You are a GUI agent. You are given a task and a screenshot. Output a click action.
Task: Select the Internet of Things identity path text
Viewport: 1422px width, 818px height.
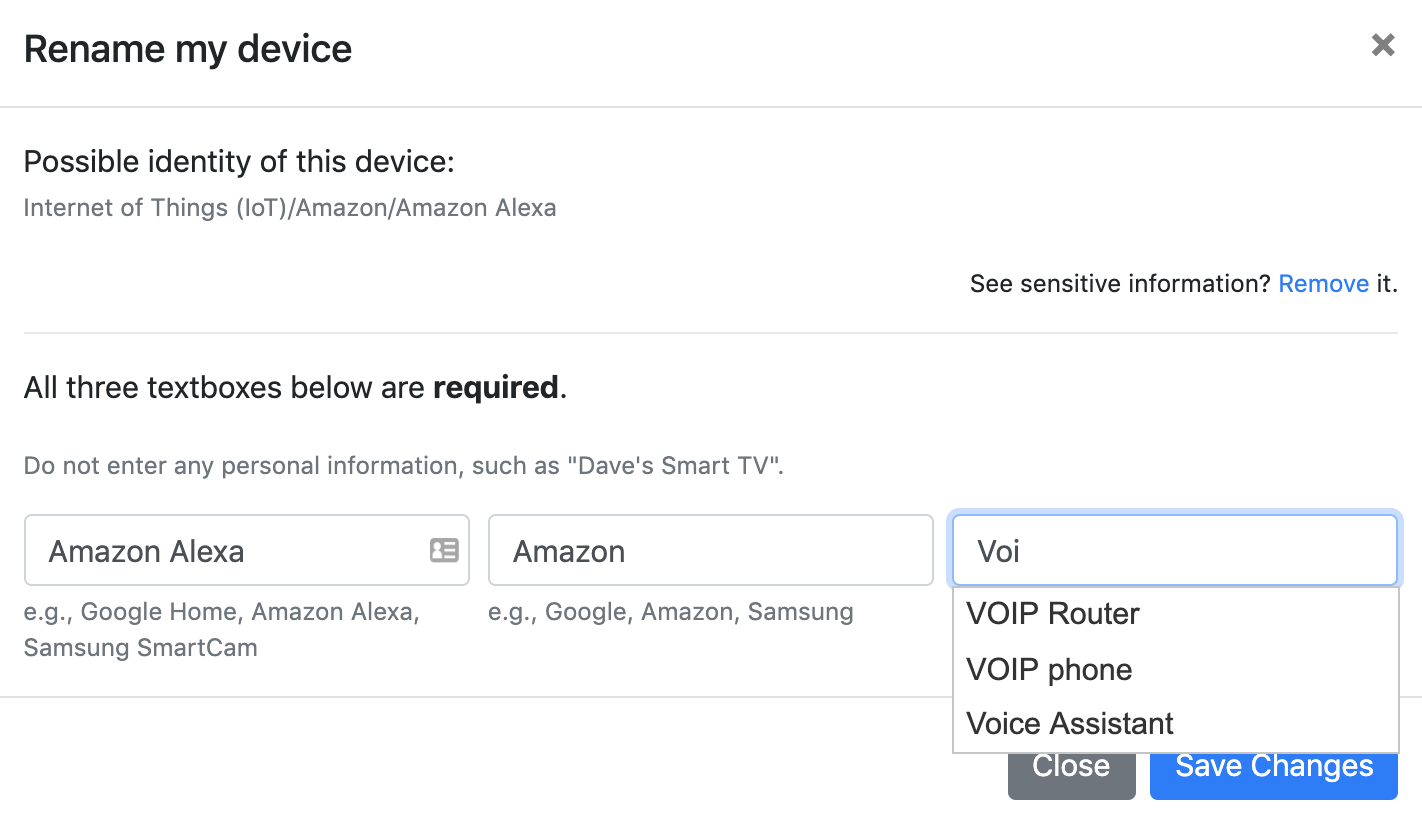click(x=290, y=208)
